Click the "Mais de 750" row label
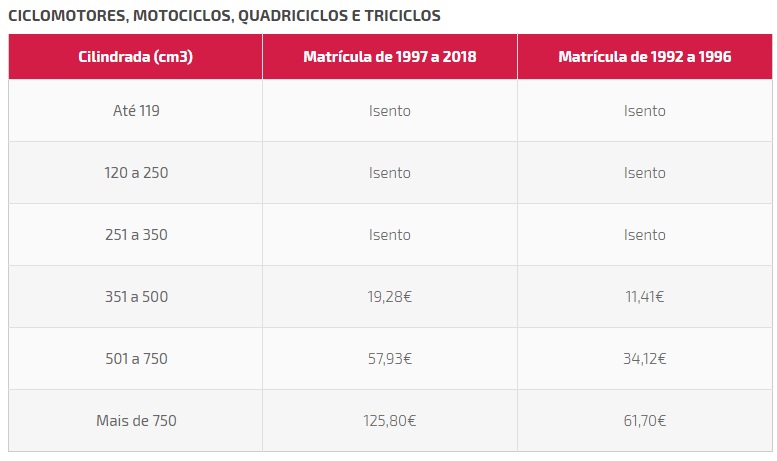777x461 pixels. [x=136, y=421]
